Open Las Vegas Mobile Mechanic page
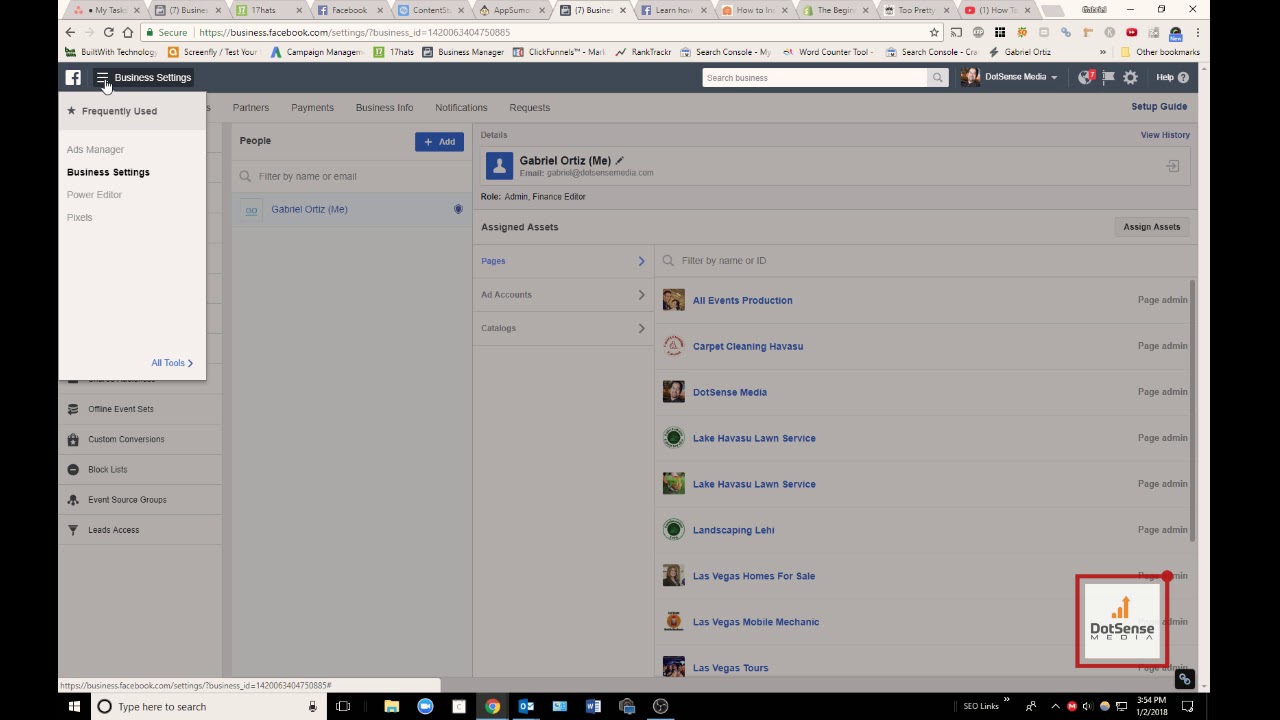This screenshot has width=1280, height=720. click(x=756, y=622)
